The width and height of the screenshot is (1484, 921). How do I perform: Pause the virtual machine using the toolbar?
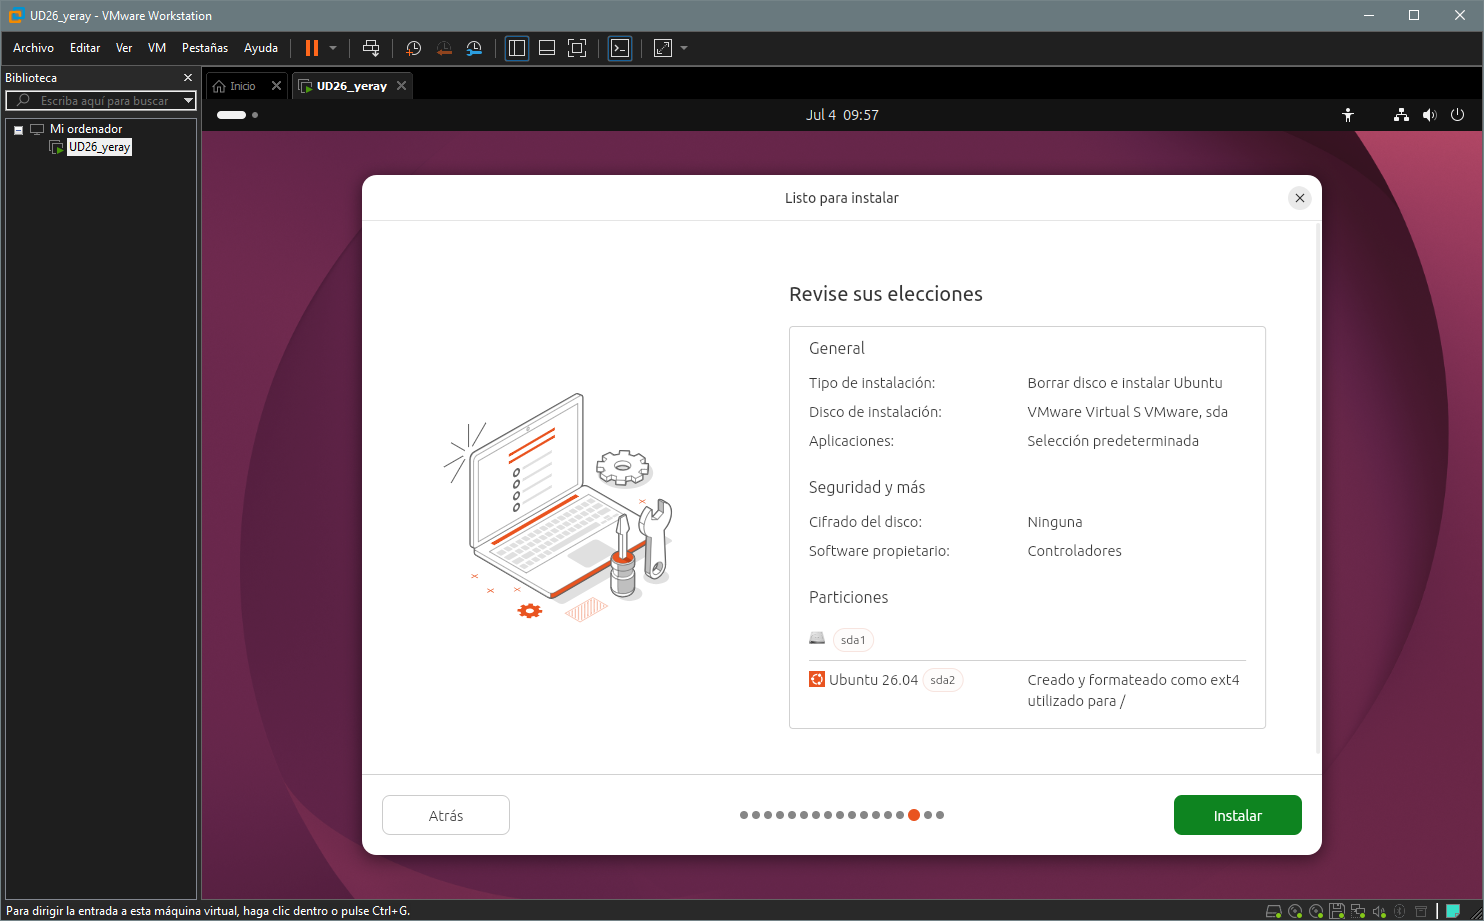click(312, 48)
